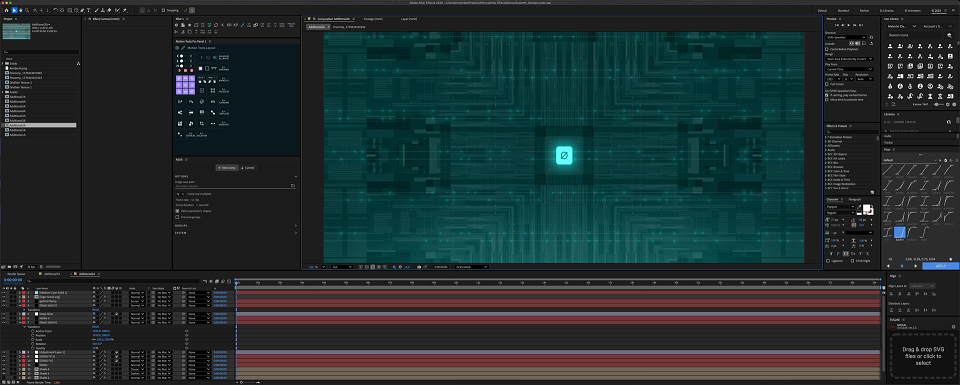Collapse the Transform group of layer 7
This screenshot has height=385, width=960.
coord(24,327)
